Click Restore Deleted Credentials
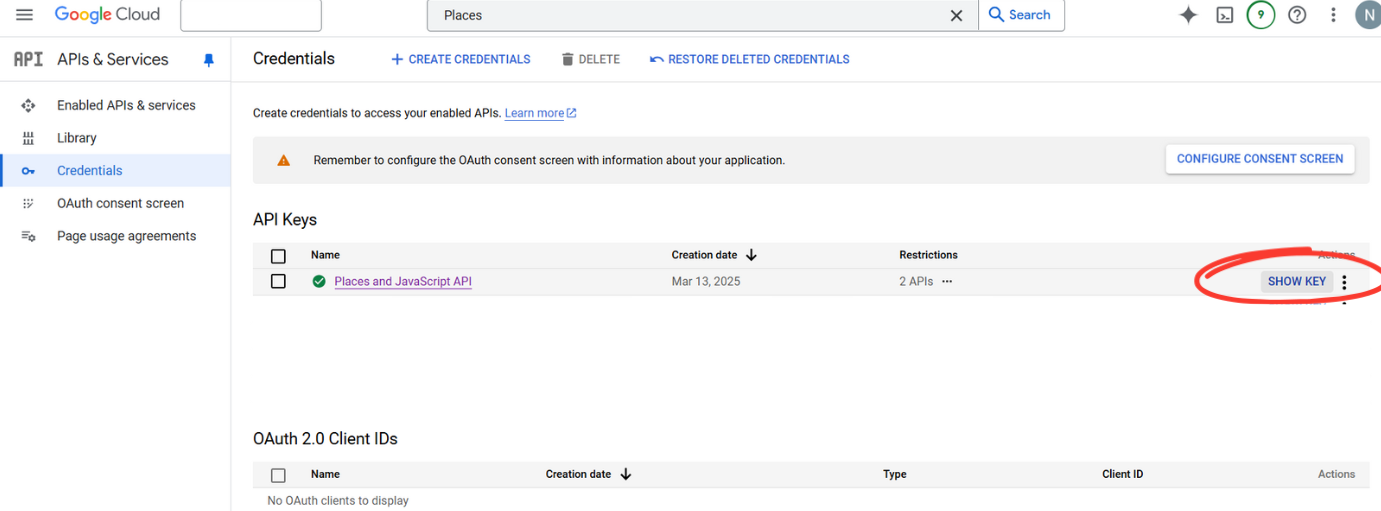This screenshot has width=1381, height=511. click(x=749, y=59)
